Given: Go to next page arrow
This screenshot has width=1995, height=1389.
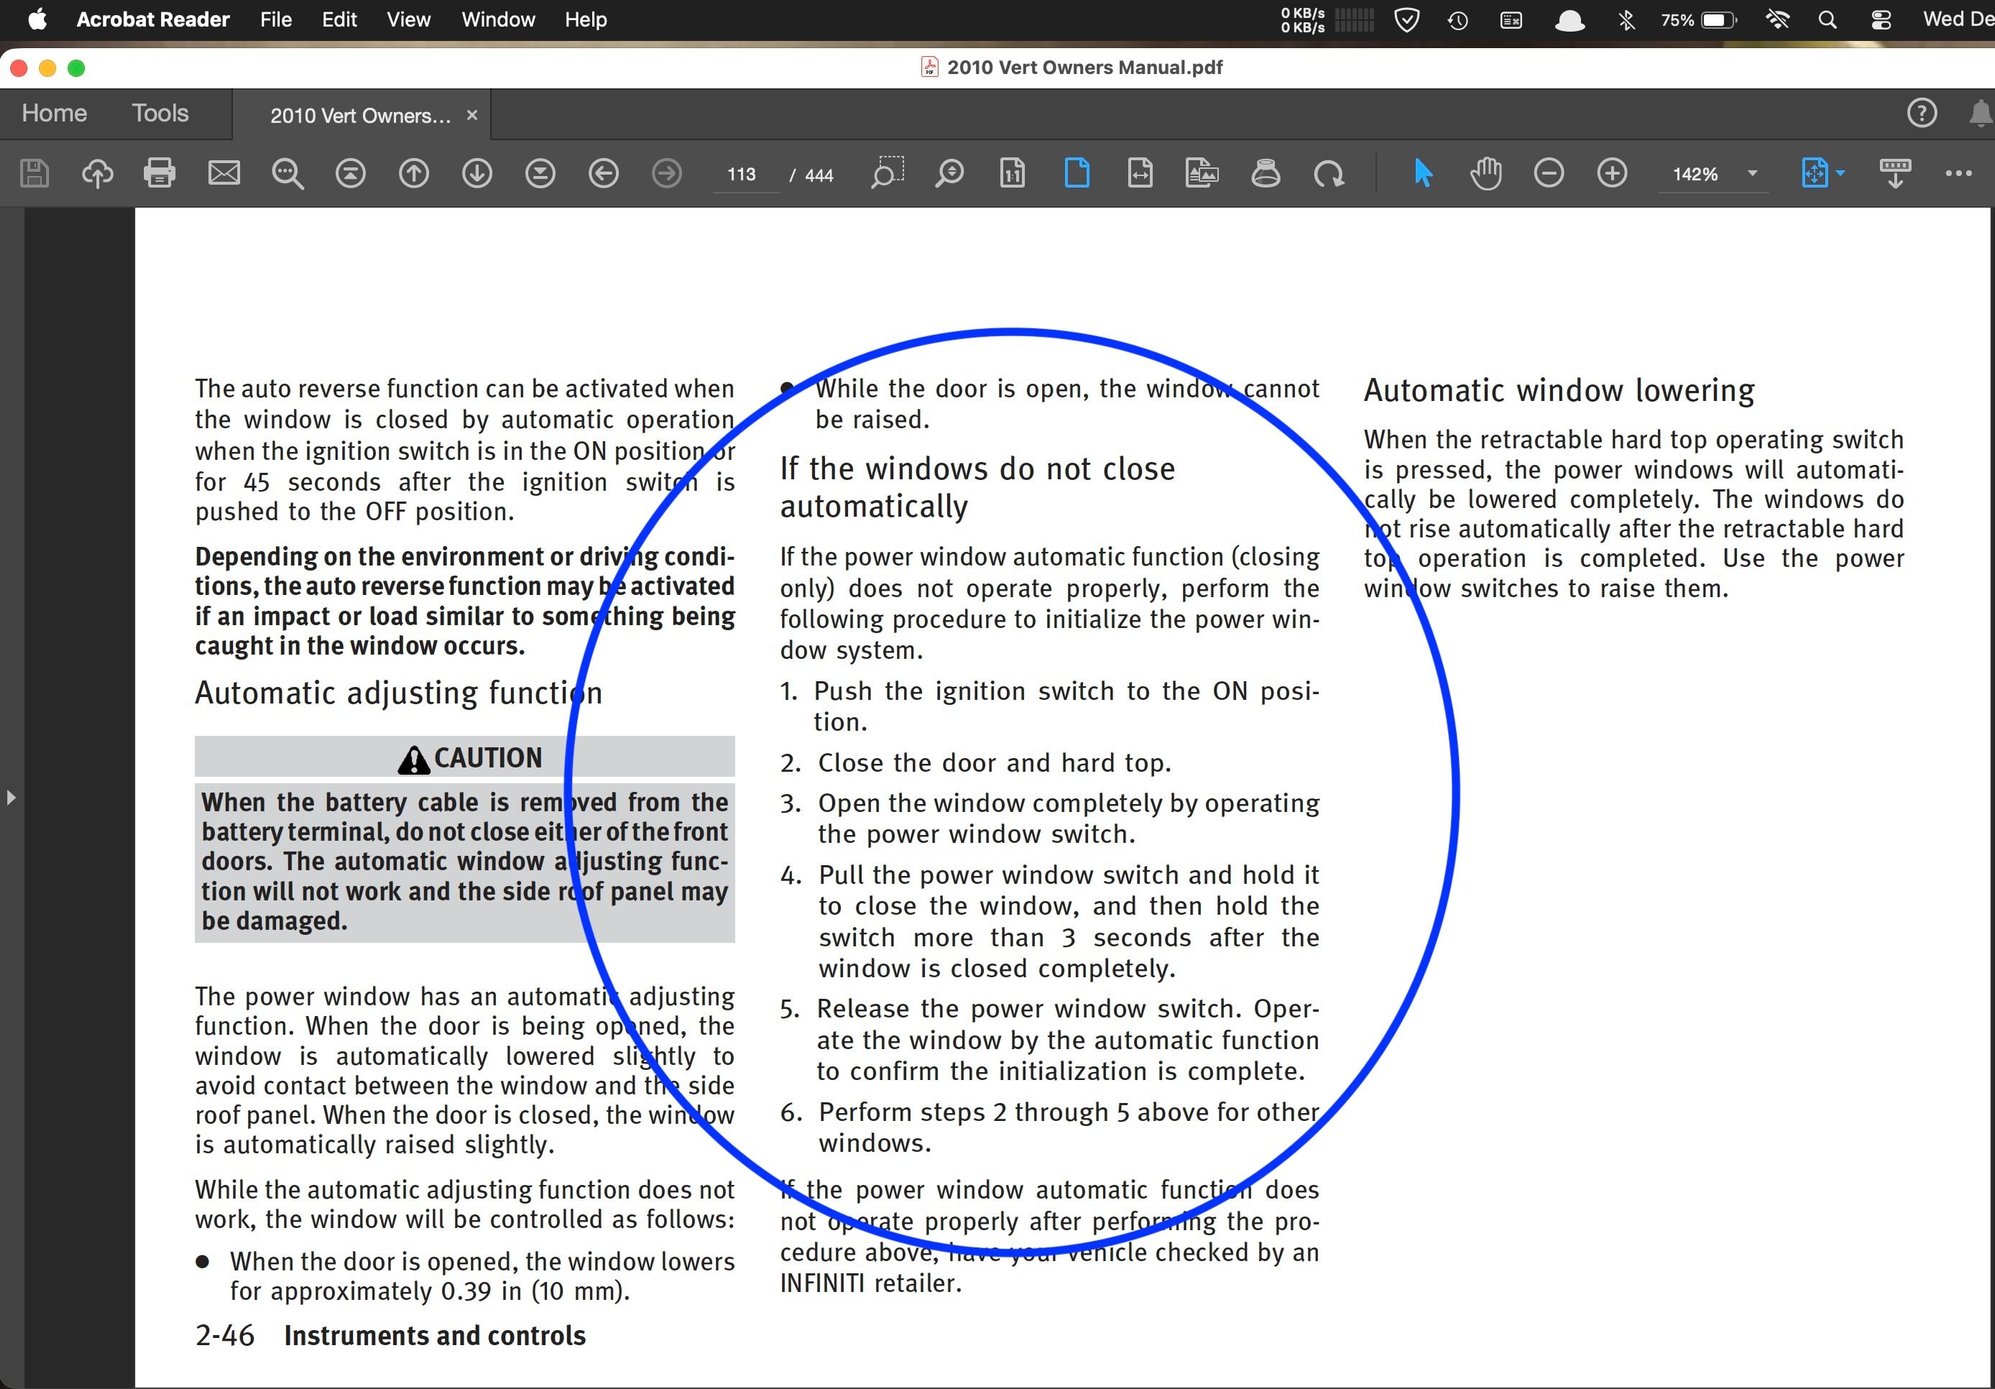Looking at the screenshot, I should tap(477, 173).
